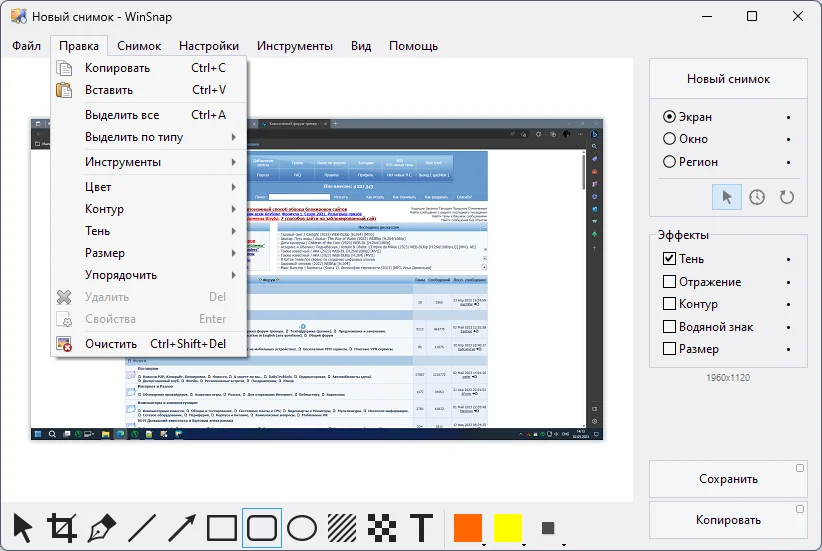822x551 pixels.
Task: Toggle the small checkbox on the side-panel Копировать button
Action: (x=800, y=509)
